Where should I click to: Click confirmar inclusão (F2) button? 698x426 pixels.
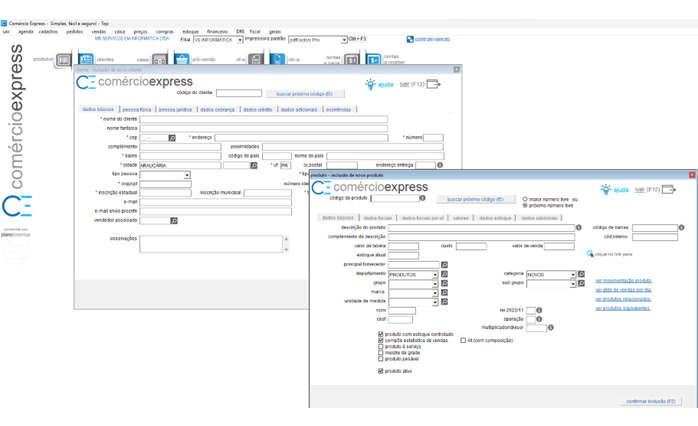(x=651, y=402)
